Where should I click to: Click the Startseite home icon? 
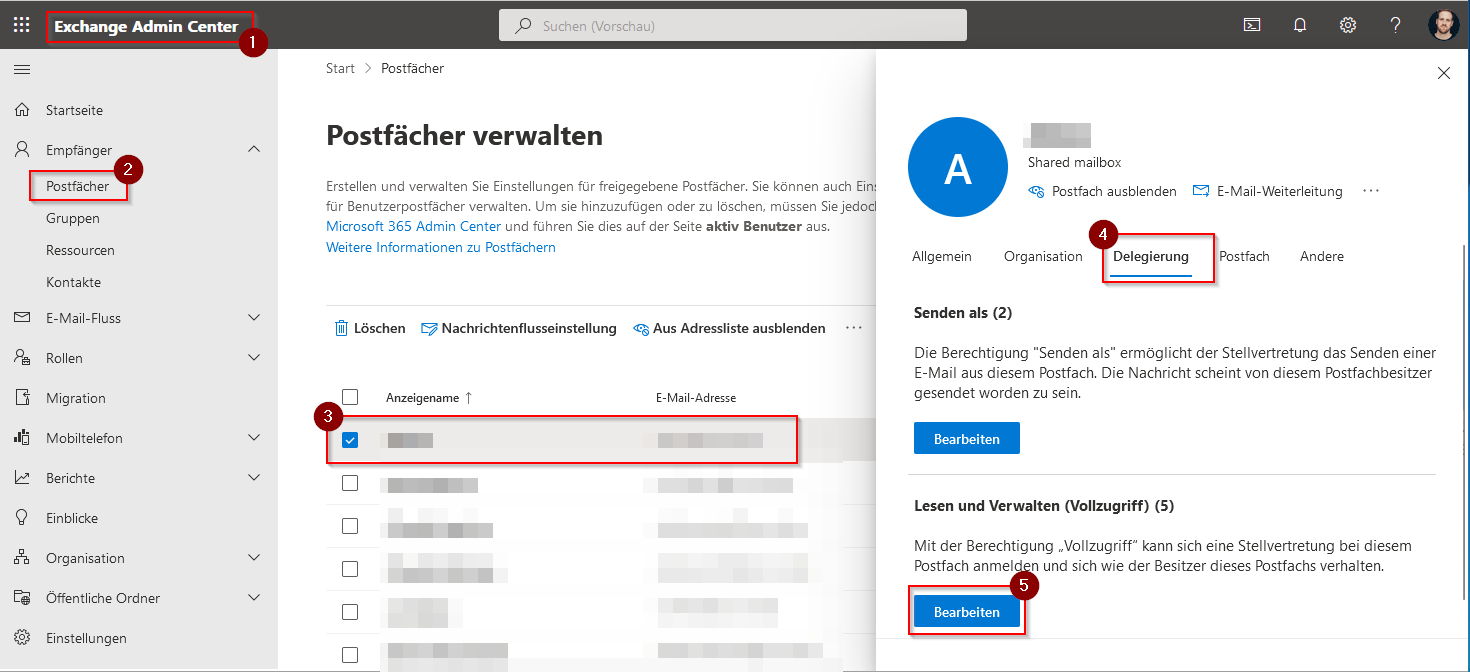(22, 110)
